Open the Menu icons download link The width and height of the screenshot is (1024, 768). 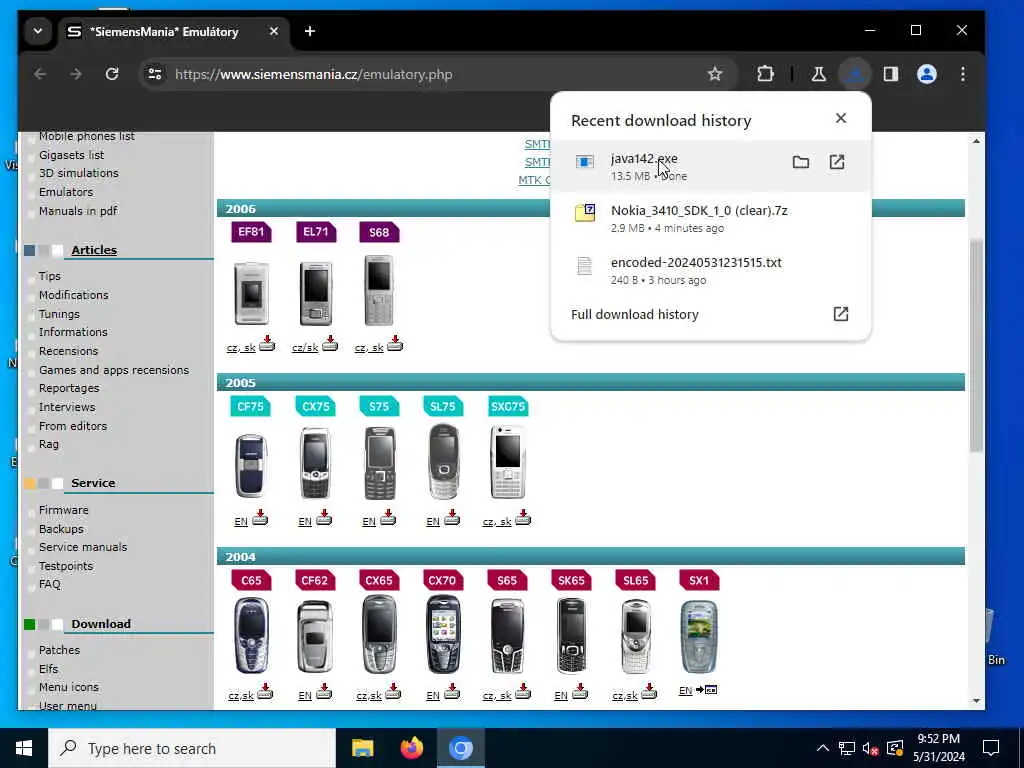point(69,687)
